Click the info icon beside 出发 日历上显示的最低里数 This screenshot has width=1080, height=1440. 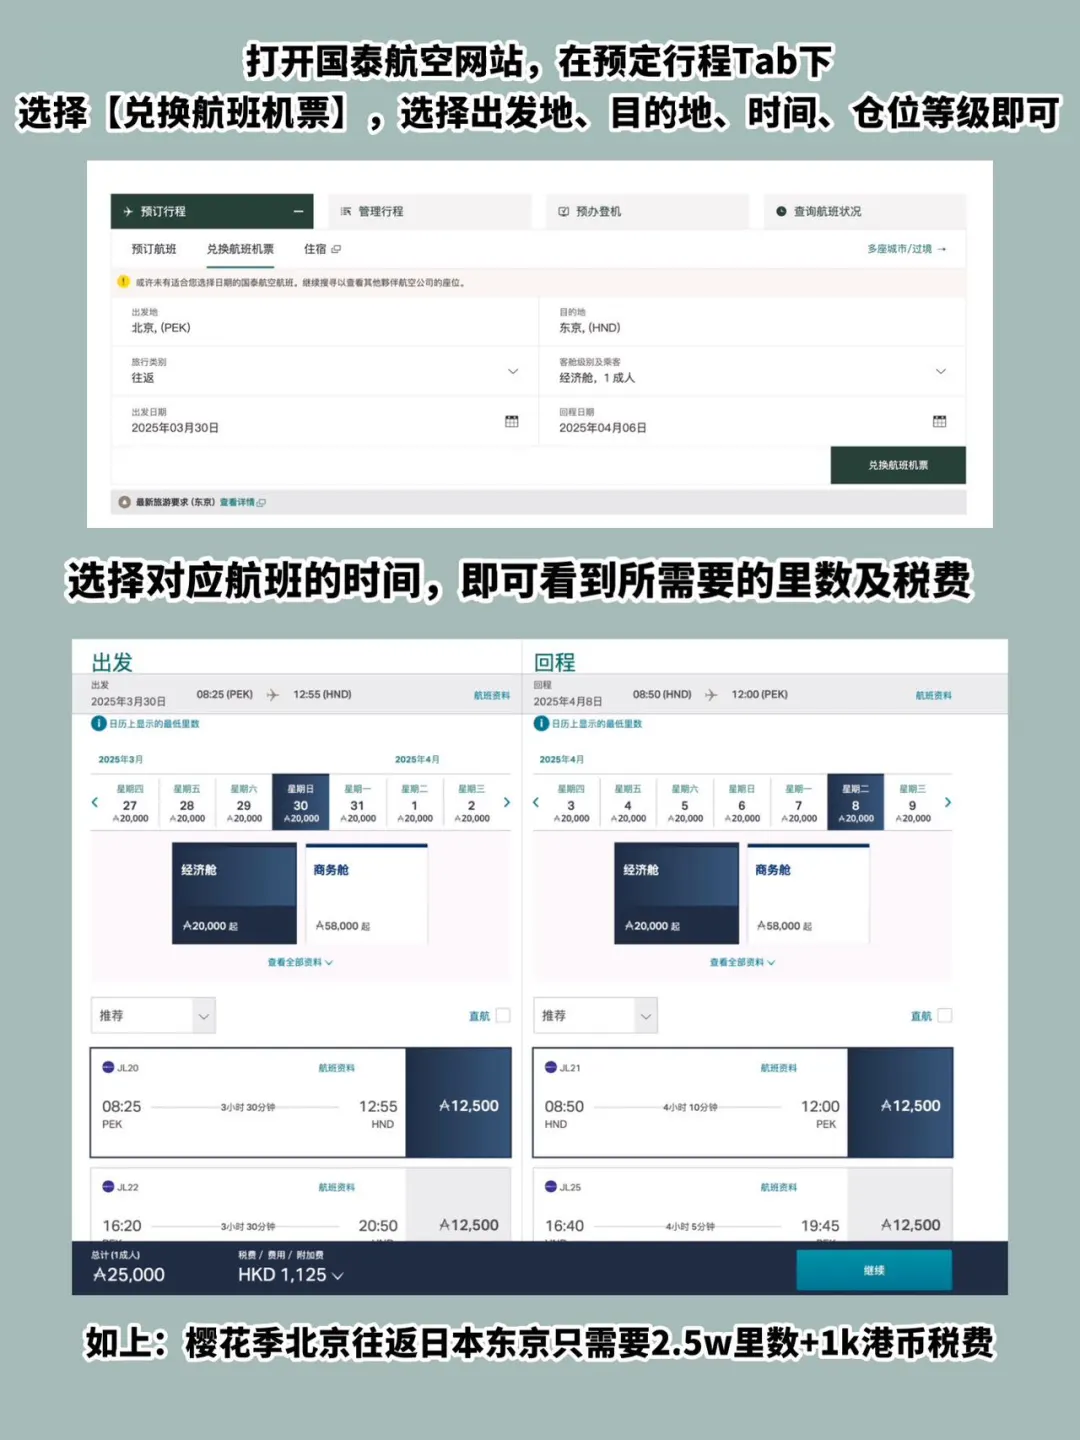tap(98, 723)
